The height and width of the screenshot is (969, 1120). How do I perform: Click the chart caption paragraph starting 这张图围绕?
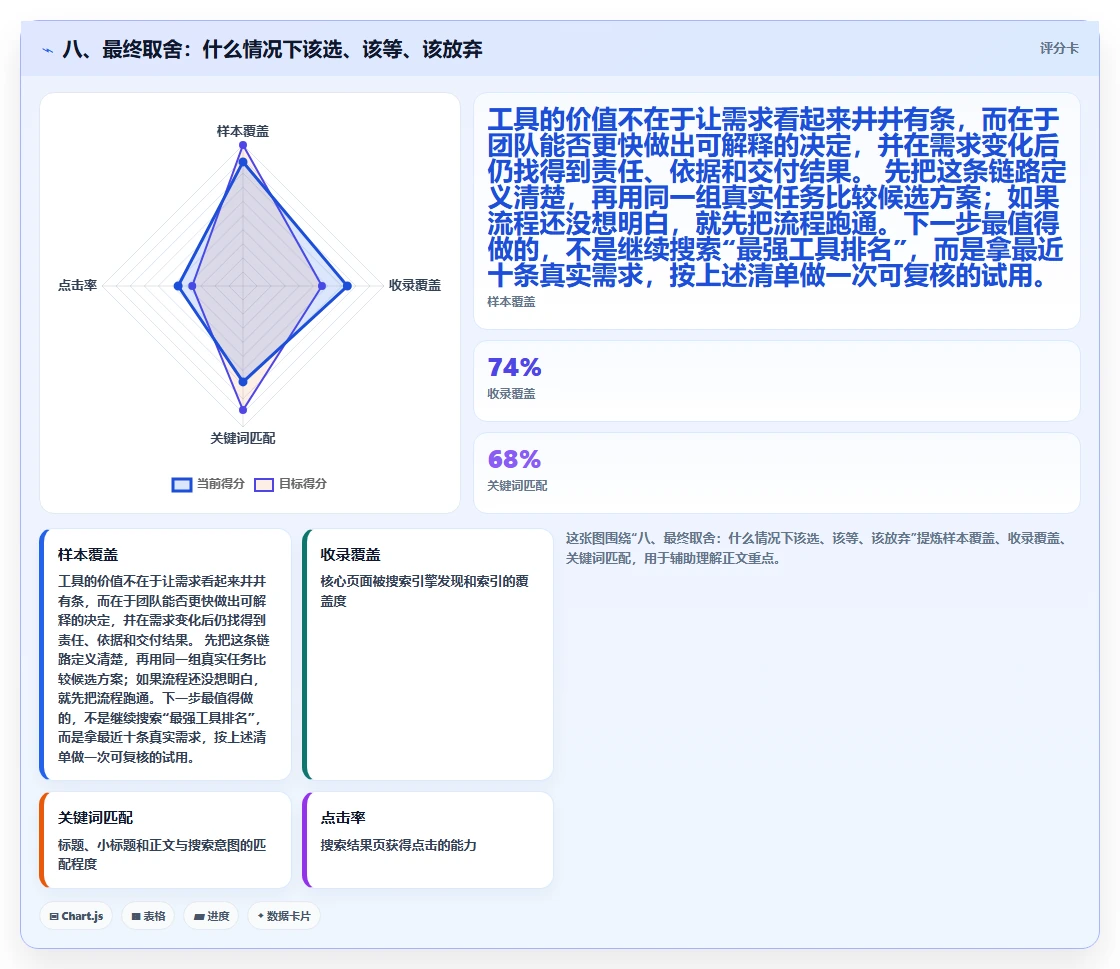(x=818, y=548)
